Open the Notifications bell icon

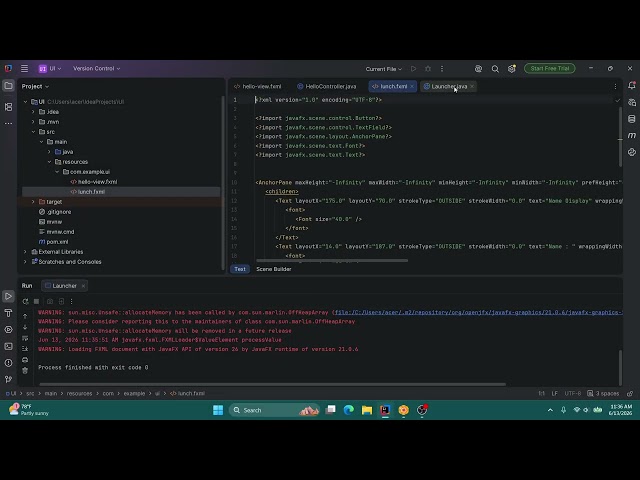[632, 85]
